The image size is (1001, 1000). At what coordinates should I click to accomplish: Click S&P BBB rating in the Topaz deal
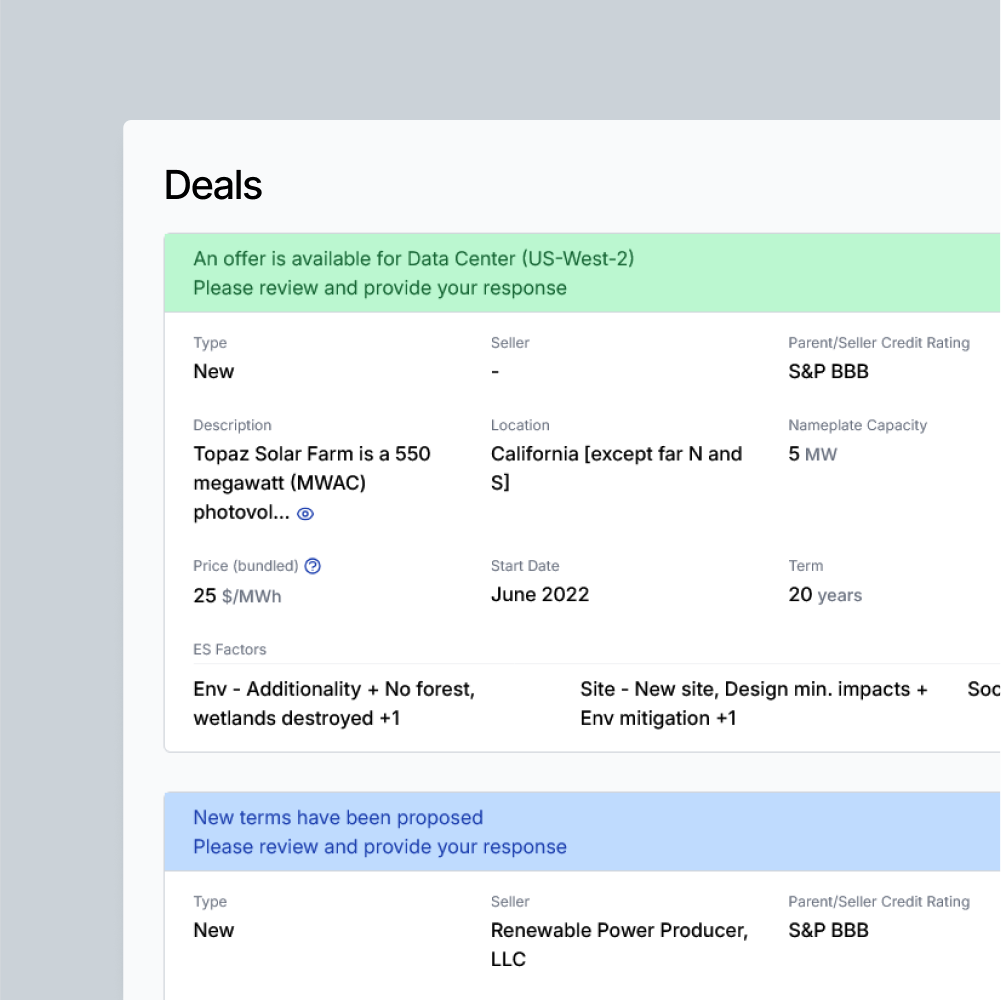point(828,372)
